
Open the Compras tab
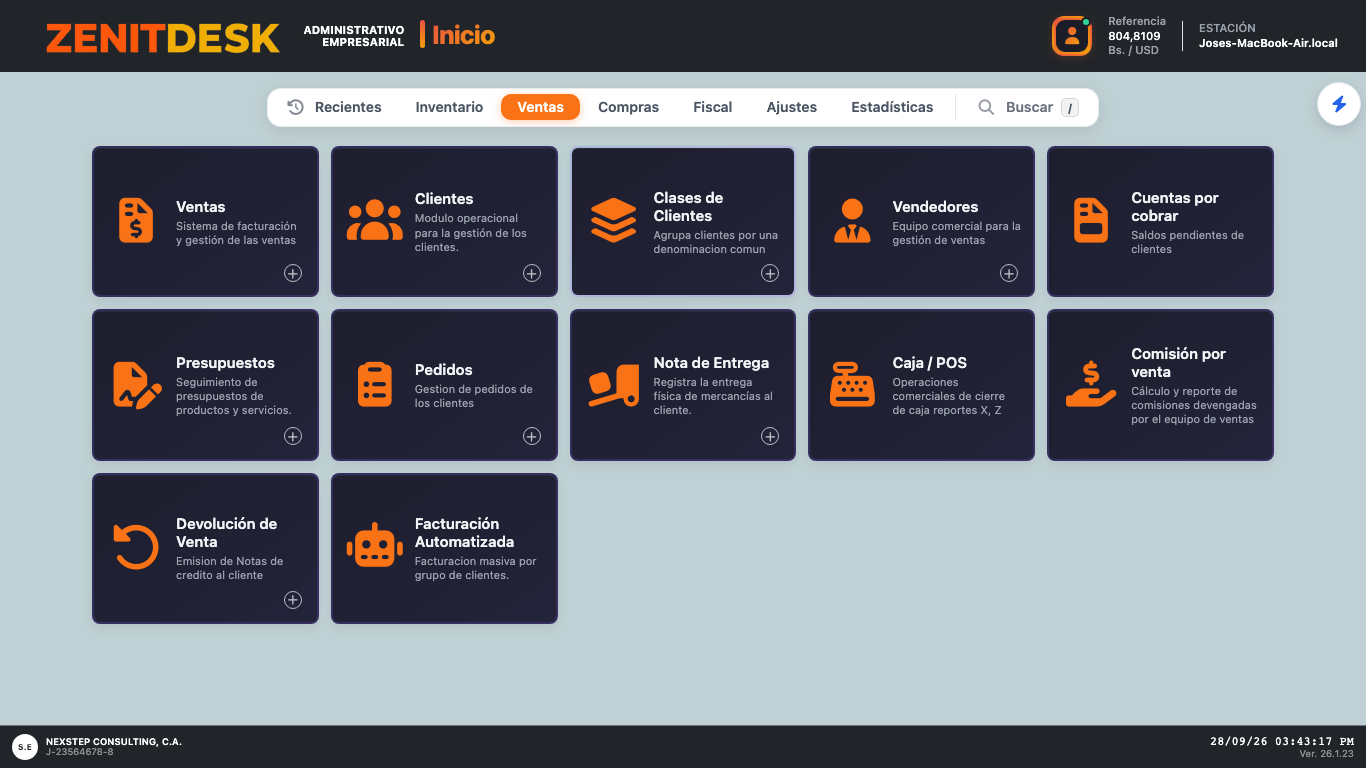coord(628,107)
